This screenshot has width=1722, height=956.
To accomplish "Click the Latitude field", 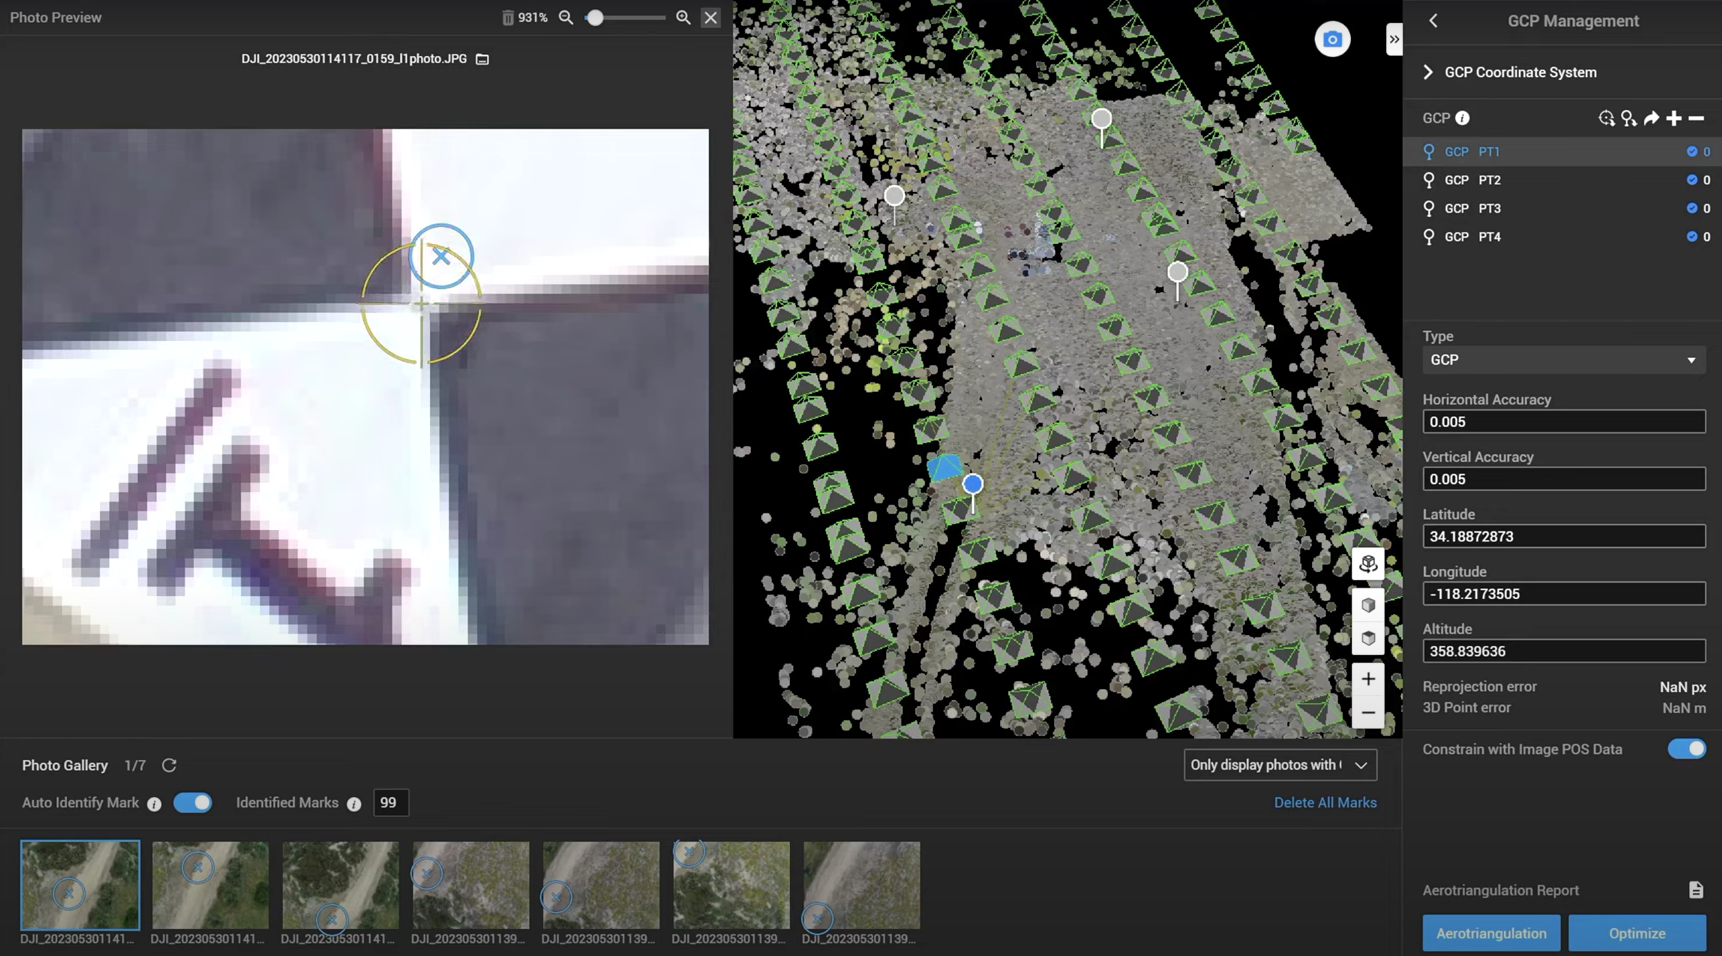I will coord(1564,536).
